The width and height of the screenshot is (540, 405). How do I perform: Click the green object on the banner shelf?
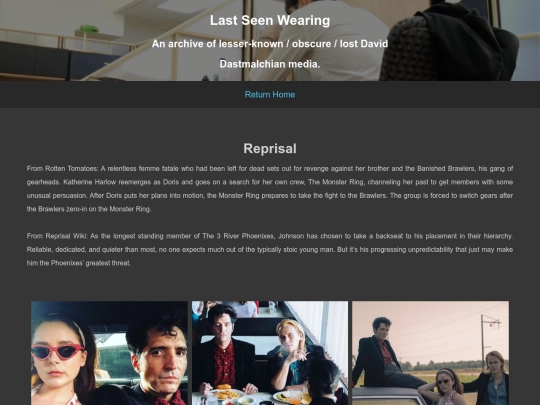tap(89, 29)
